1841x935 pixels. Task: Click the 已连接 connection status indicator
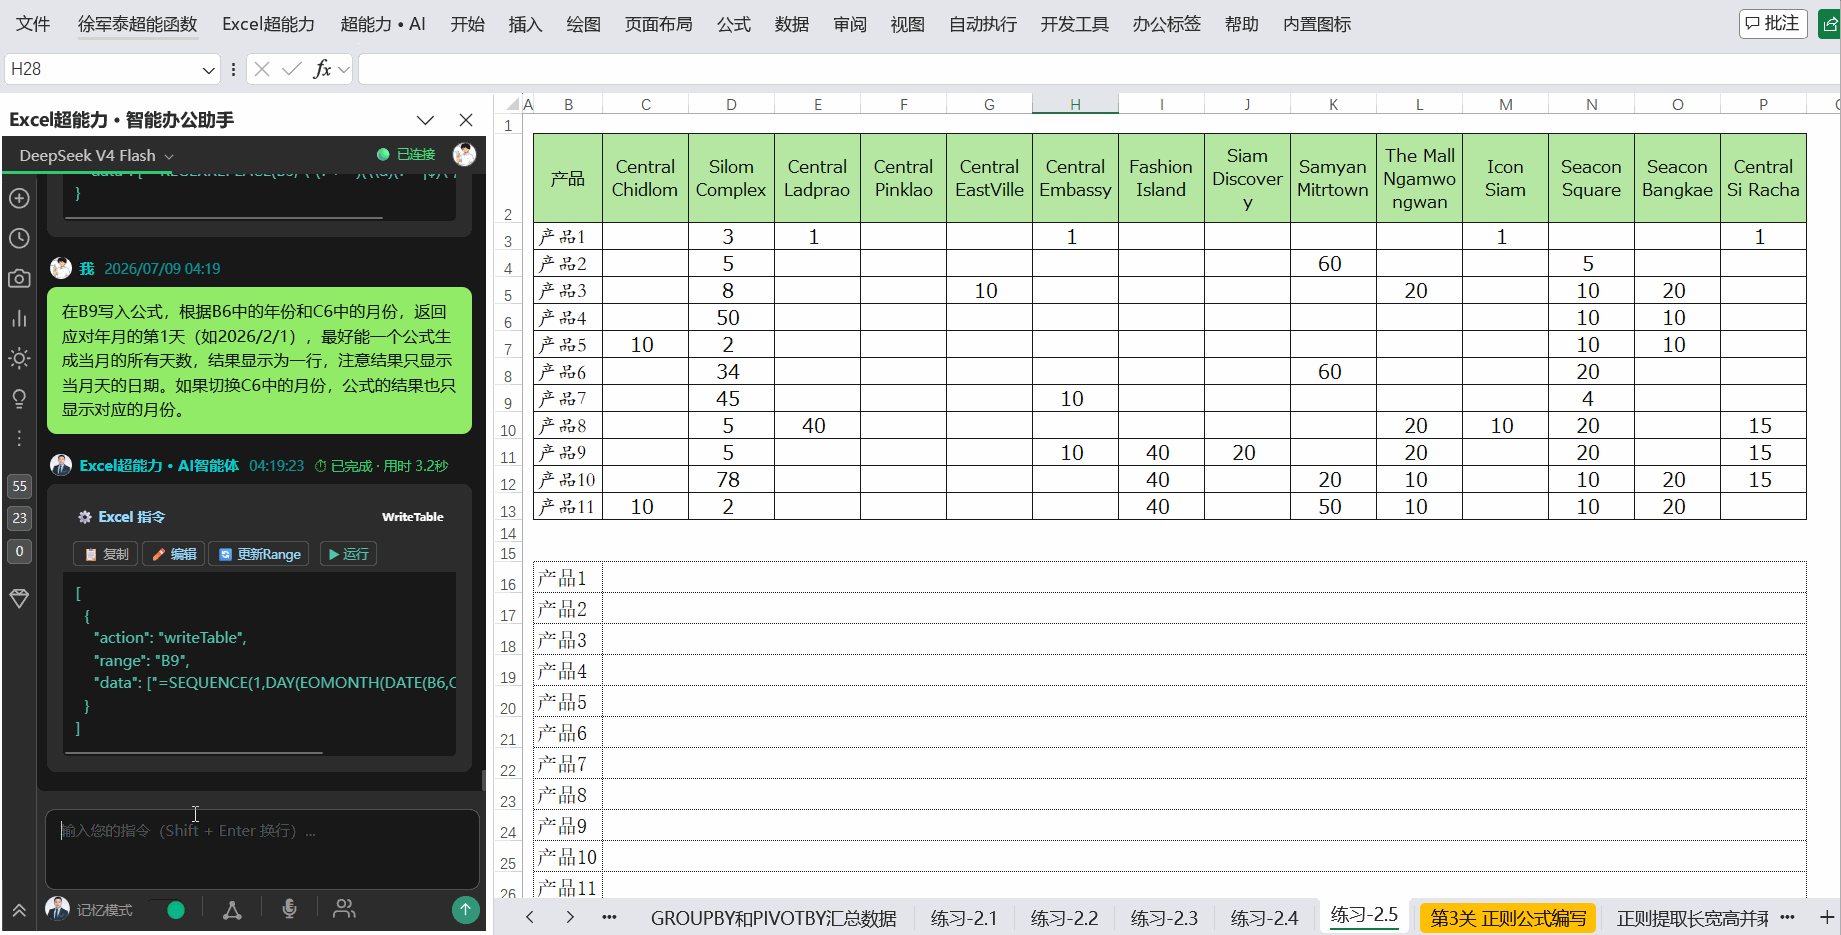406,154
